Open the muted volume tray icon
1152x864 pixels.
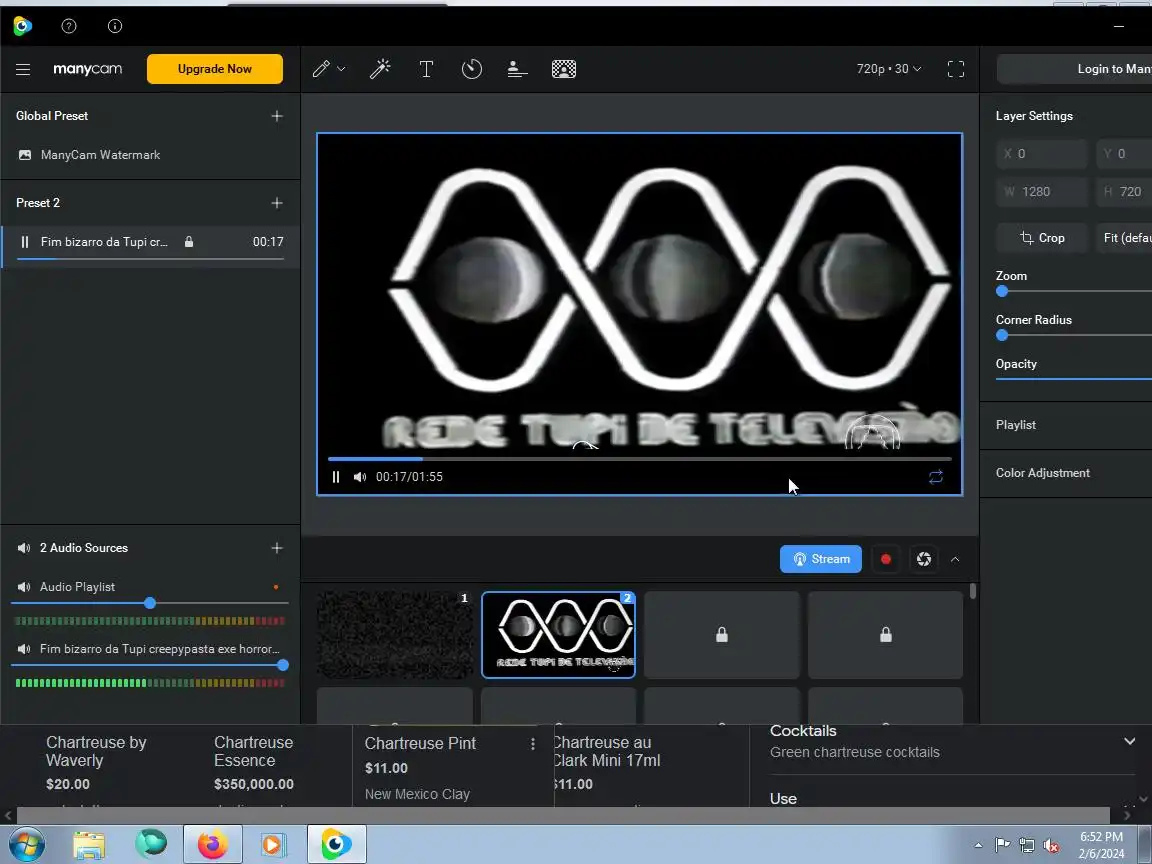tap(1051, 845)
